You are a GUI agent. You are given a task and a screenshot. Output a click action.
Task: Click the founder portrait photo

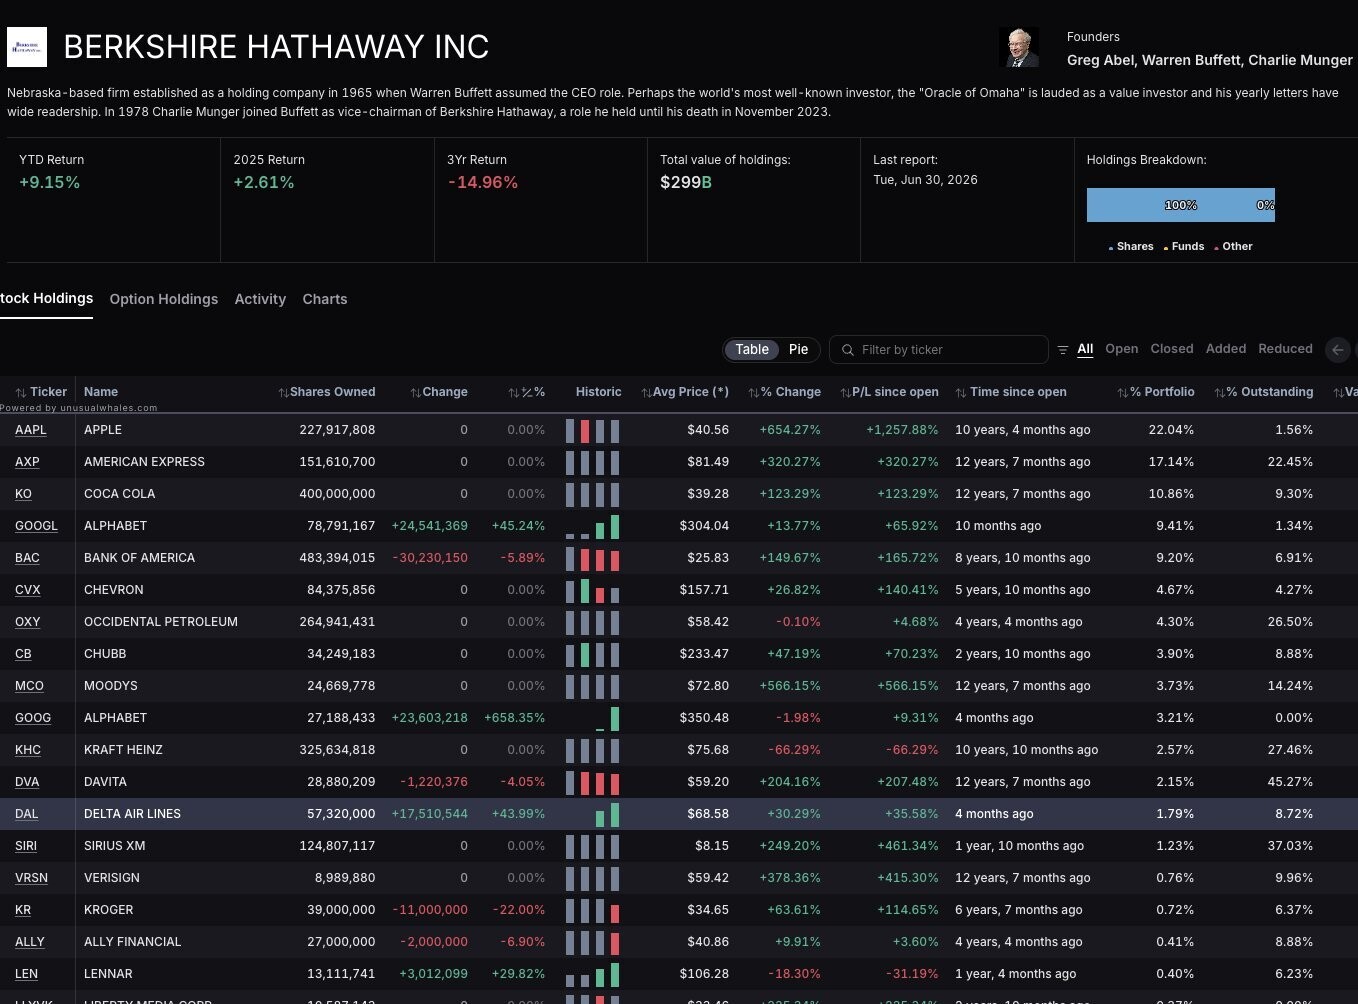tap(1019, 47)
